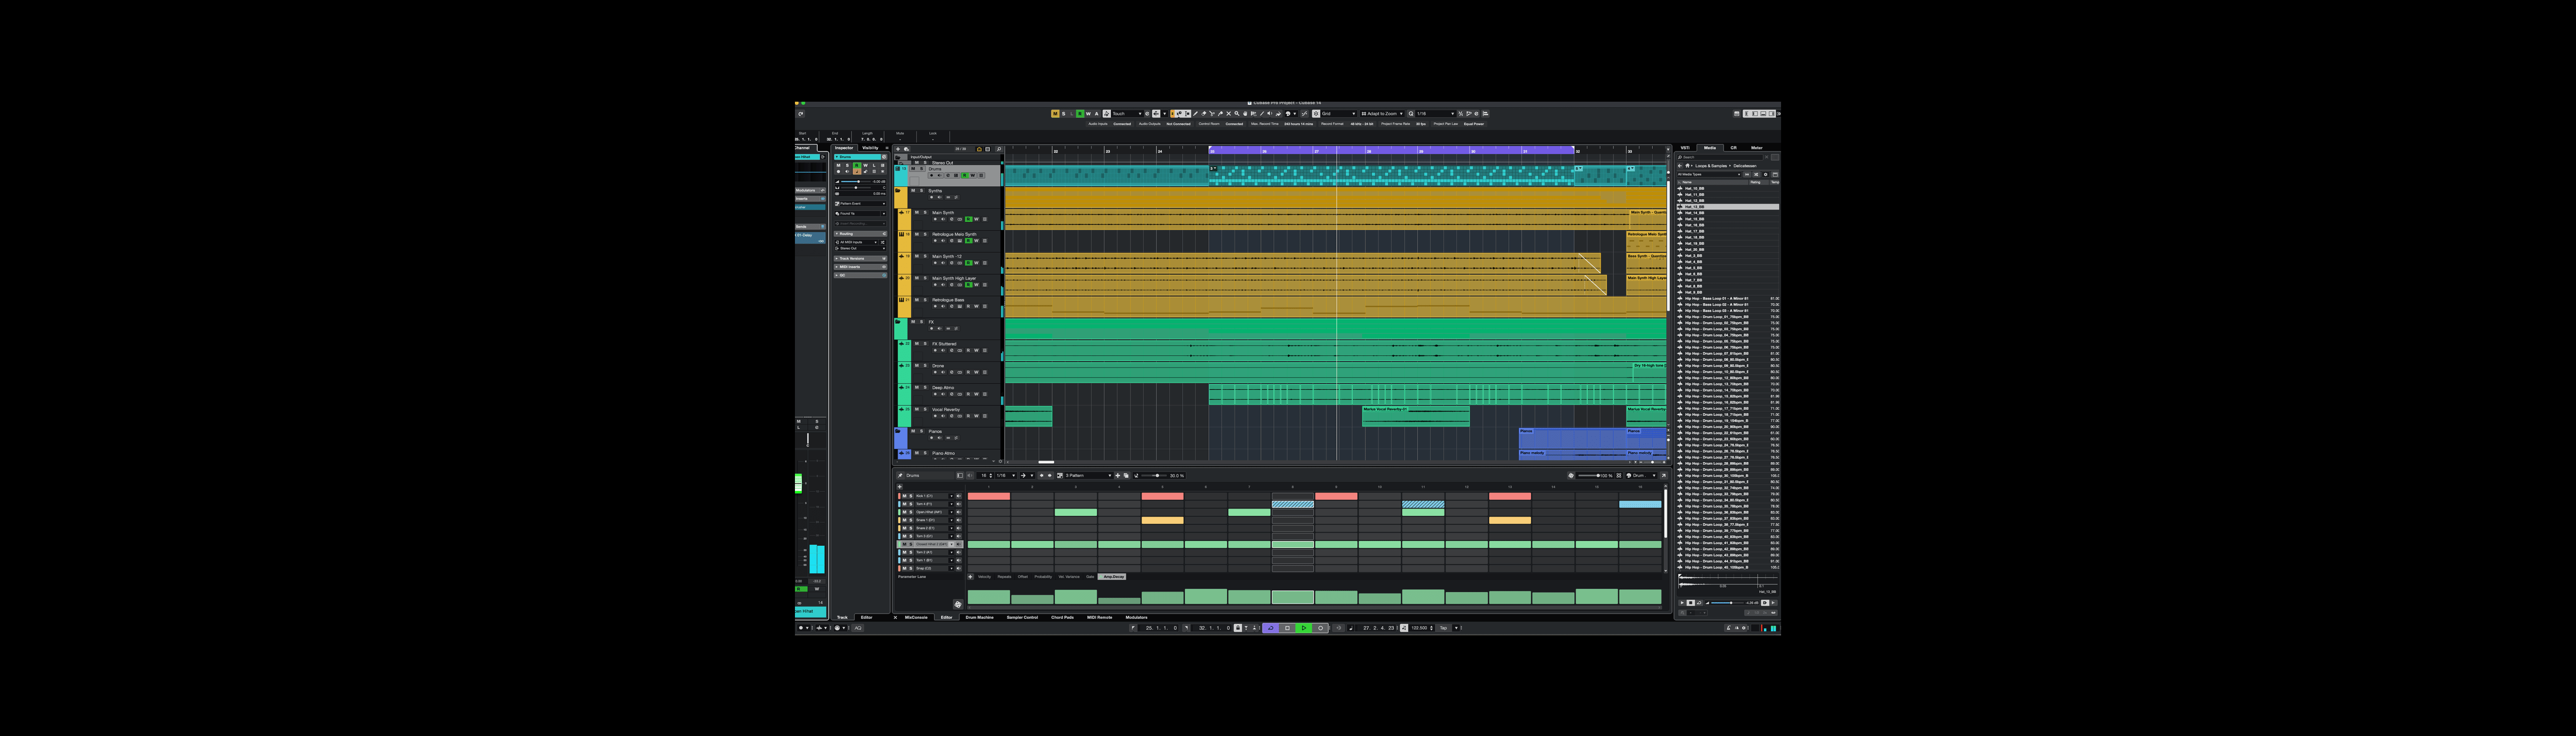Add a parameter lane with plus icon
The height and width of the screenshot is (736, 2576).
pyautogui.click(x=971, y=577)
